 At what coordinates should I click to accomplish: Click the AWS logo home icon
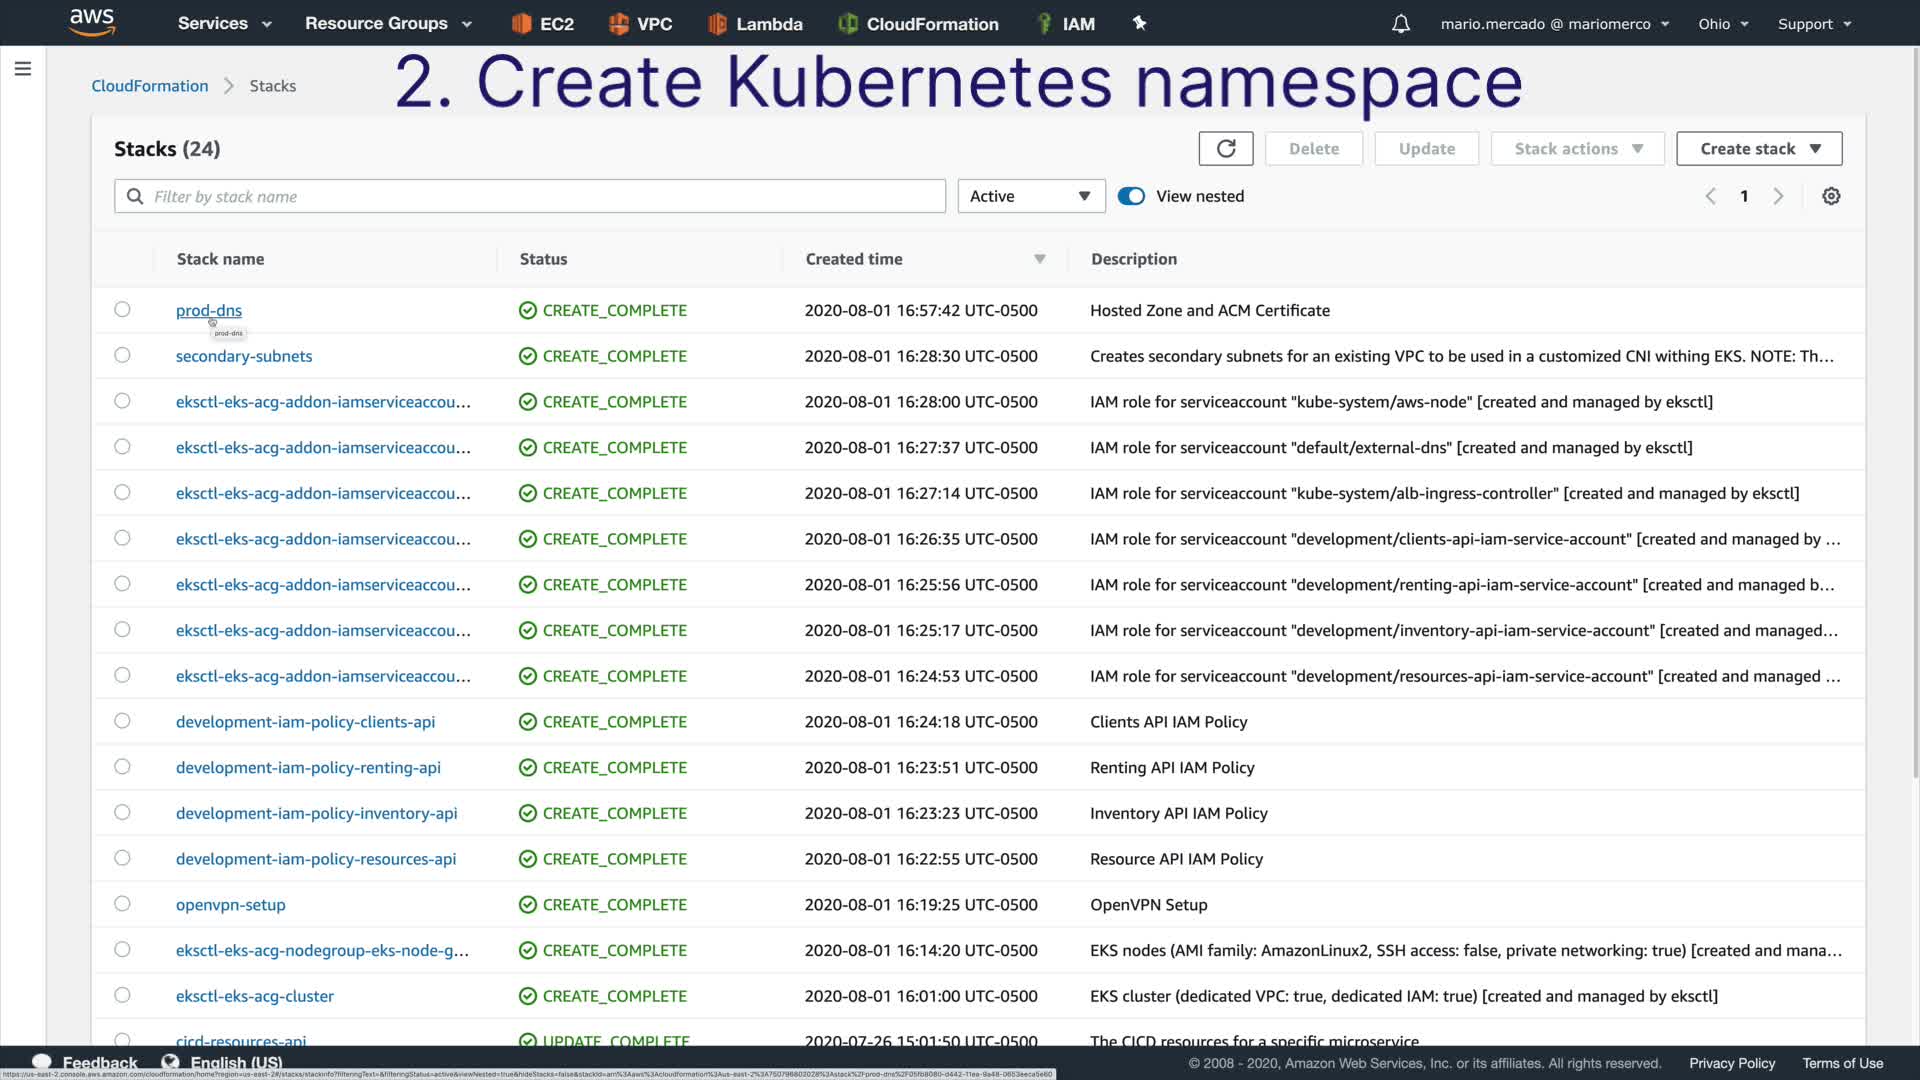tap(92, 22)
